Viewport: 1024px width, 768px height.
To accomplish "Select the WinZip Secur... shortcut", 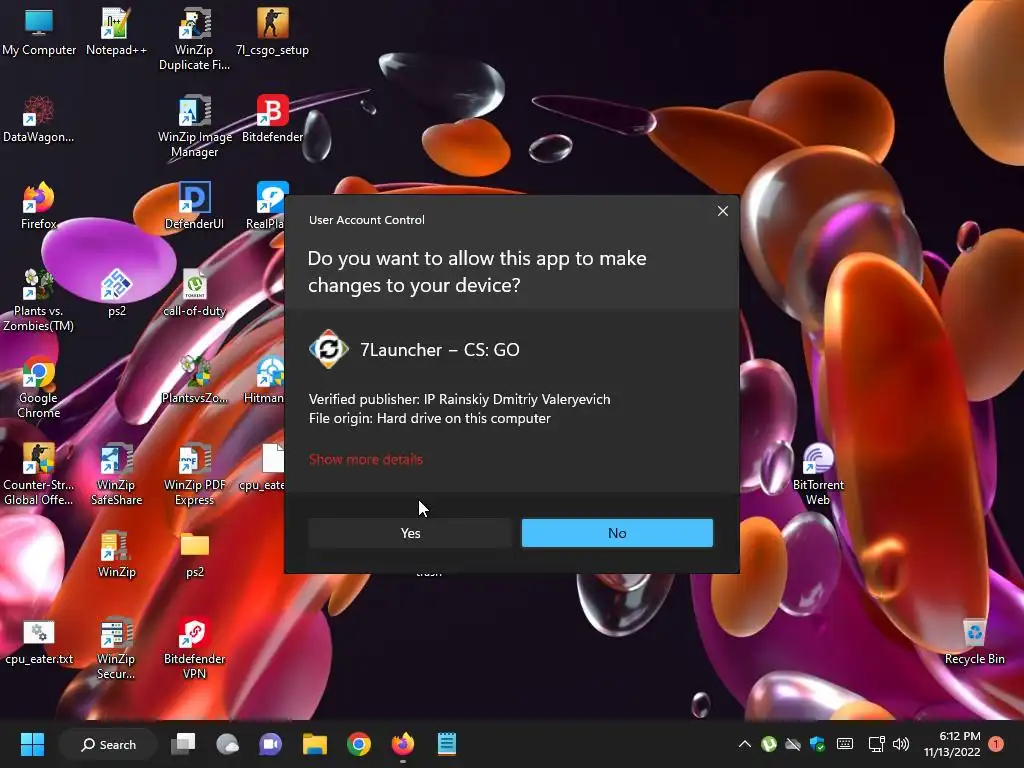I will 116,648.
